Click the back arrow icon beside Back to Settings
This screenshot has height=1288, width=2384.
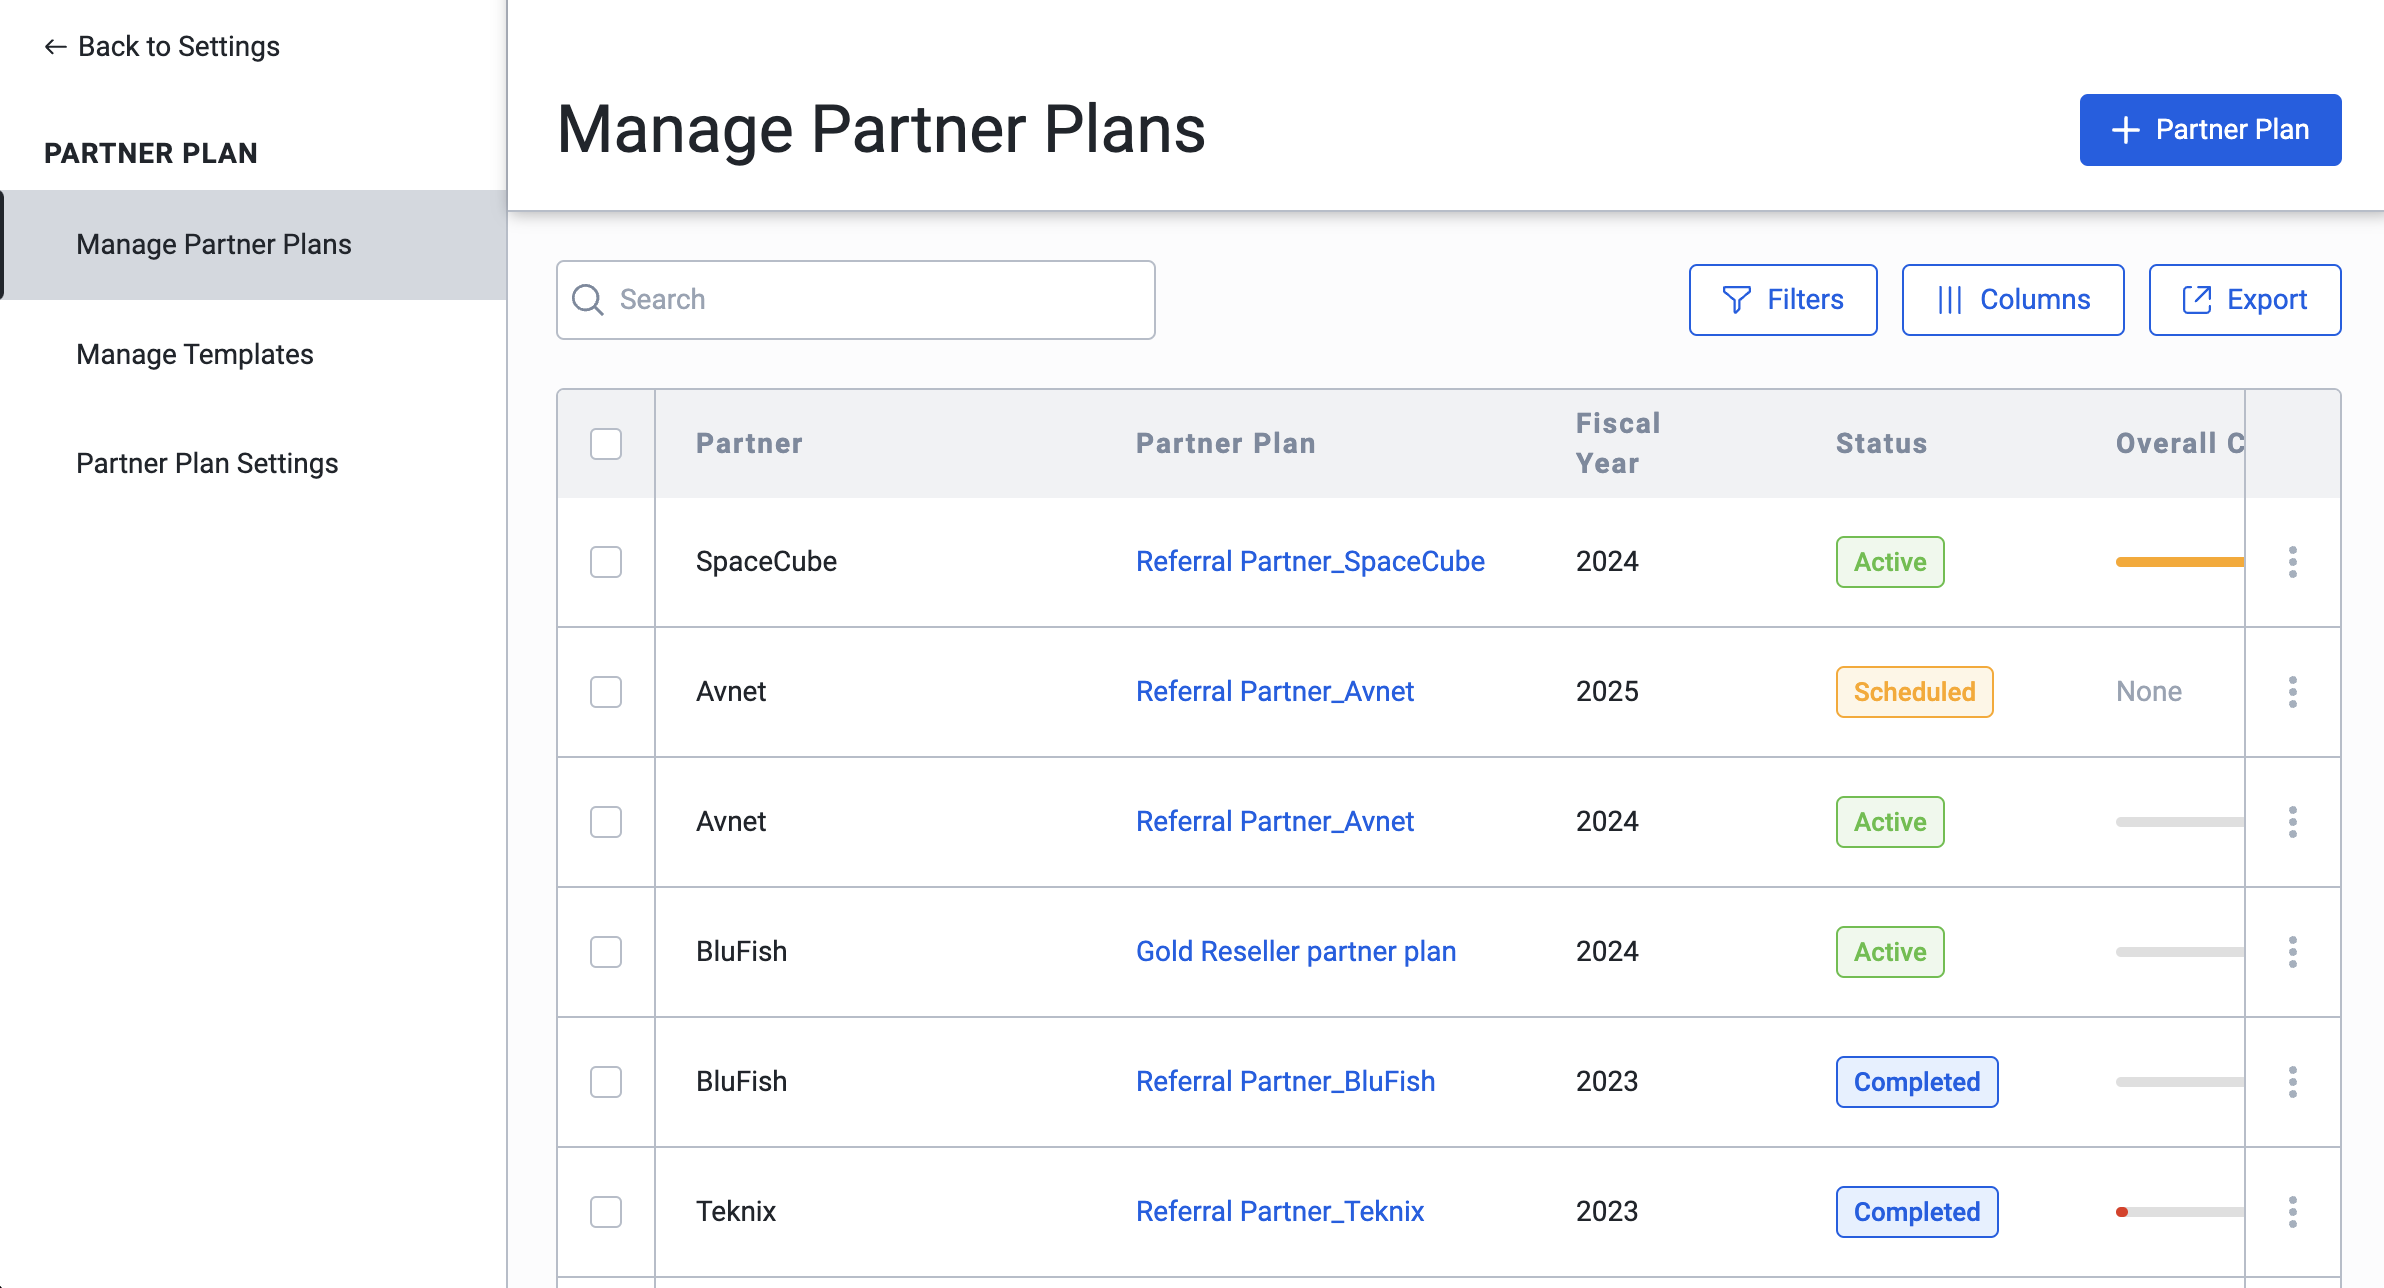56,47
